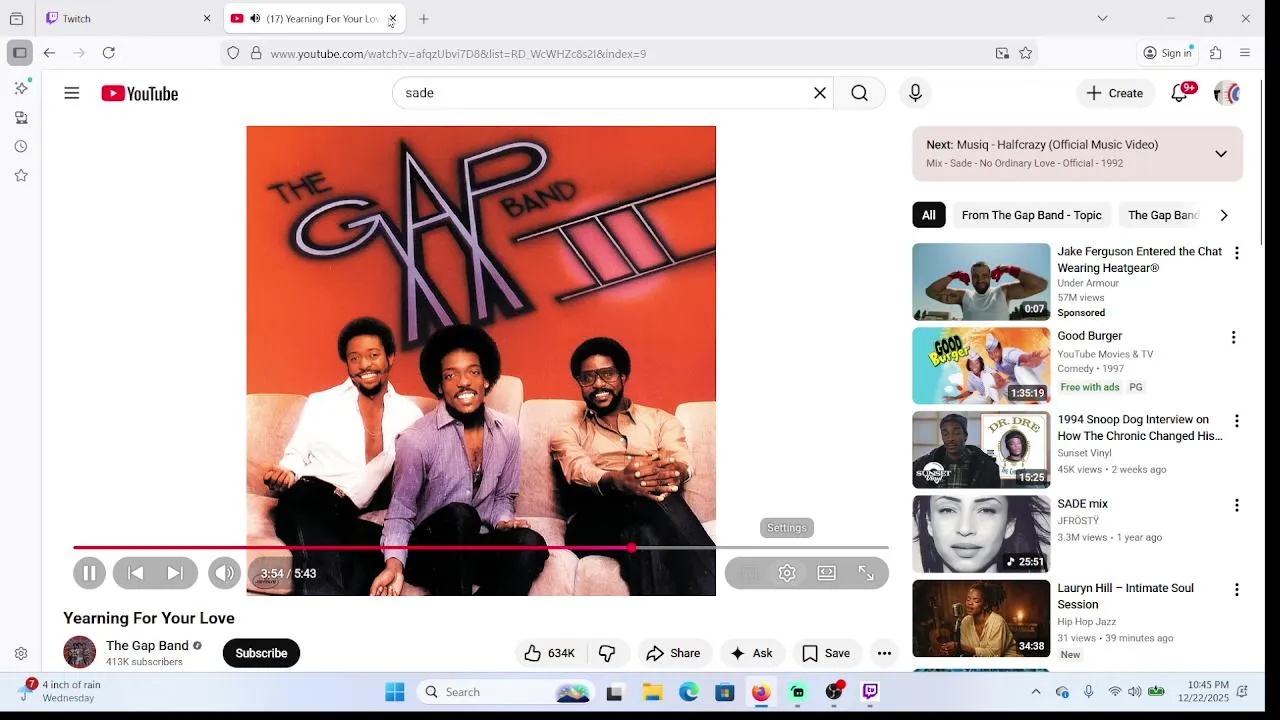Go back in browser
Screen dimensions: 1280x720
pyautogui.click(x=49, y=53)
